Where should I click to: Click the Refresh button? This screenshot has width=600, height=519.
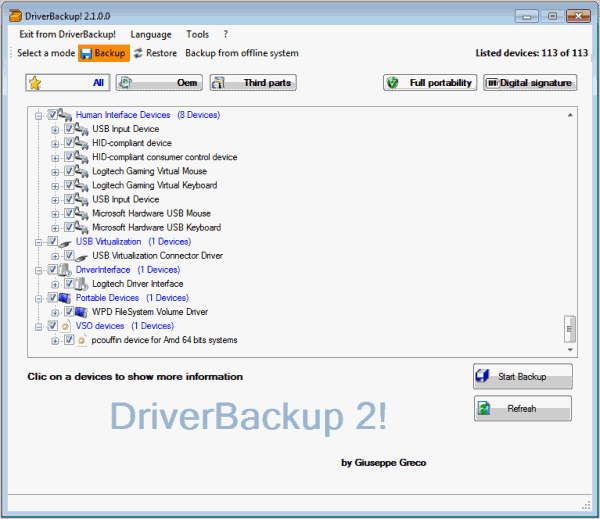523,408
